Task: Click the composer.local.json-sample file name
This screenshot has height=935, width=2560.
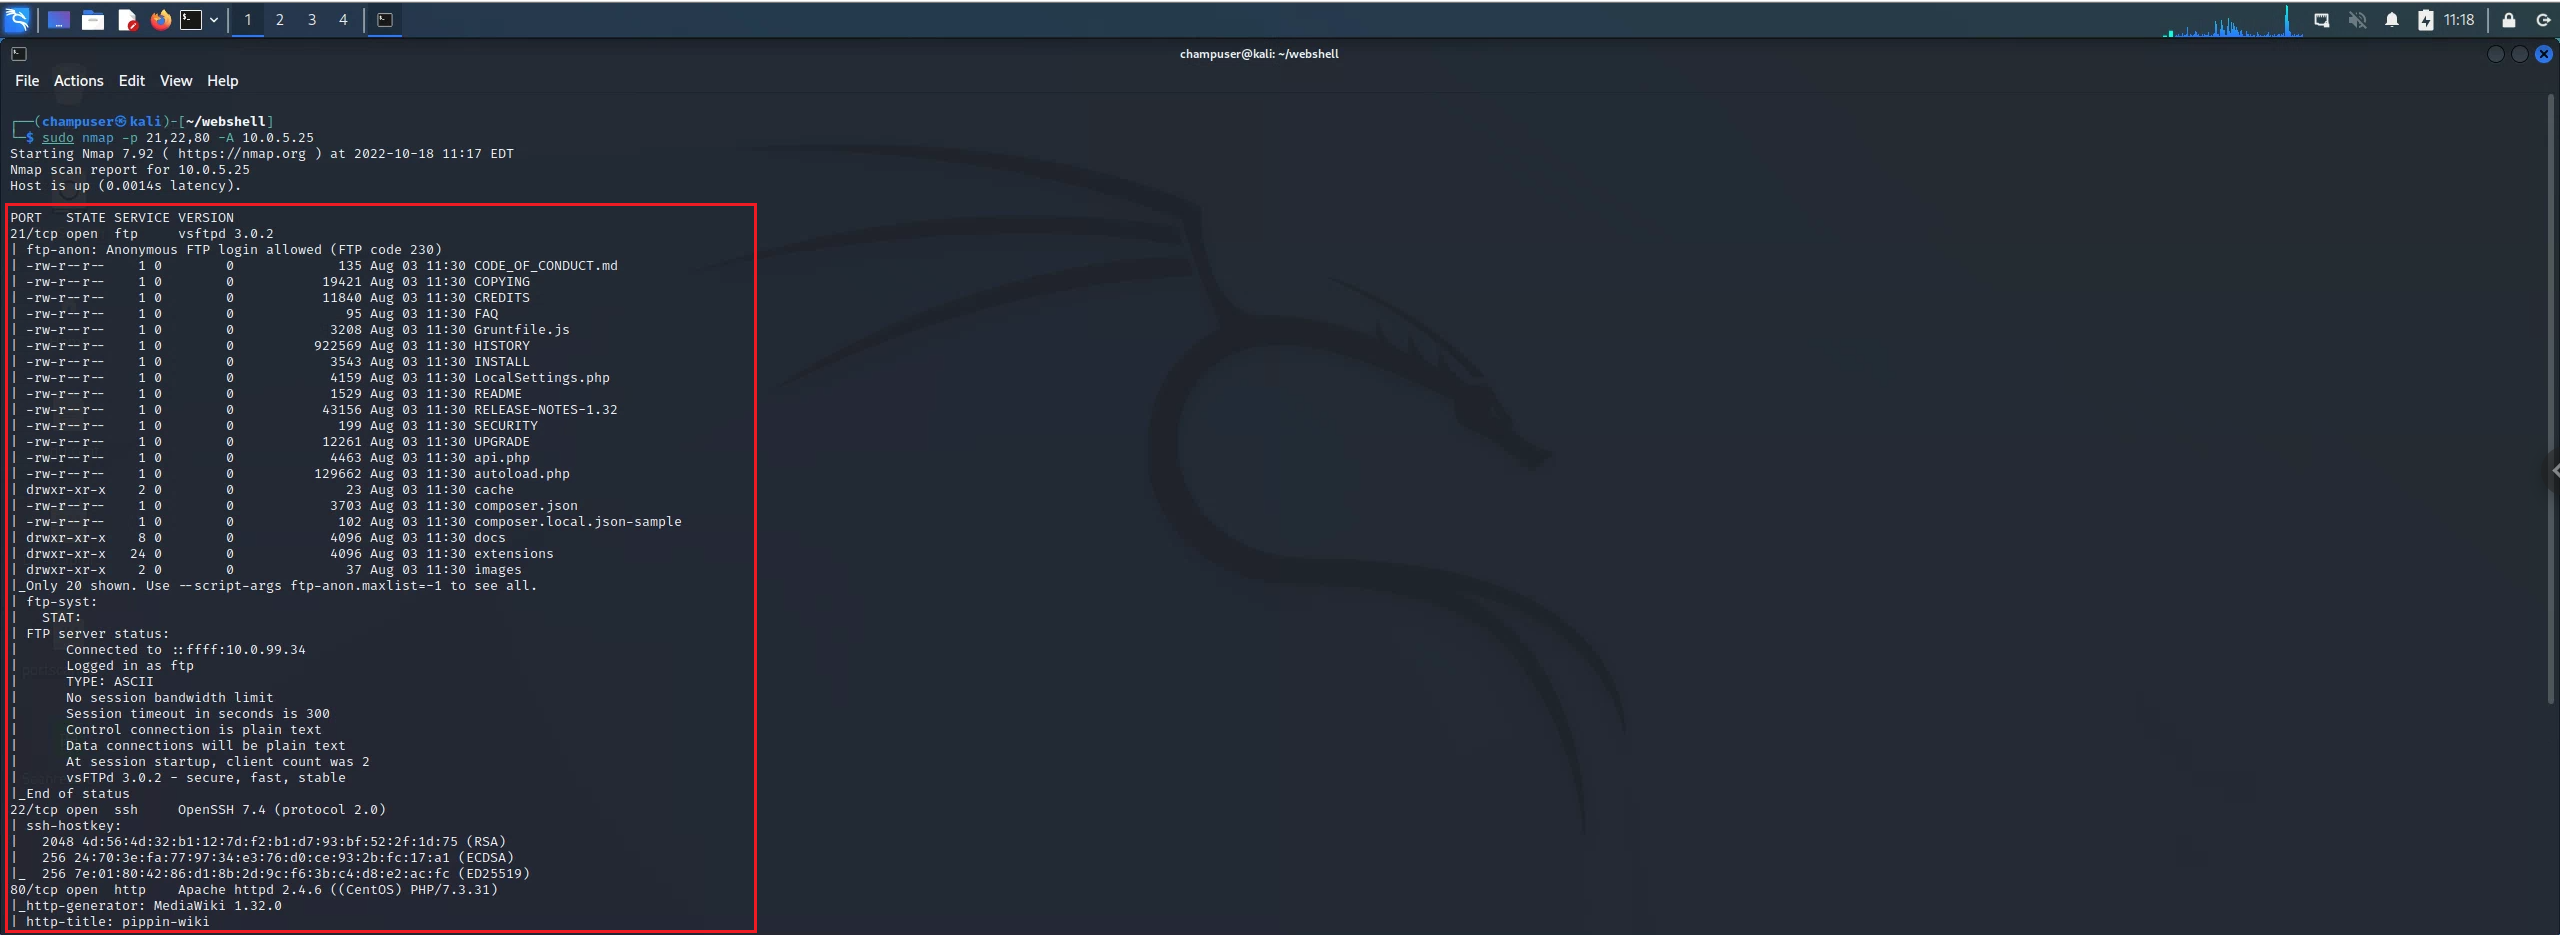Action: [x=578, y=522]
